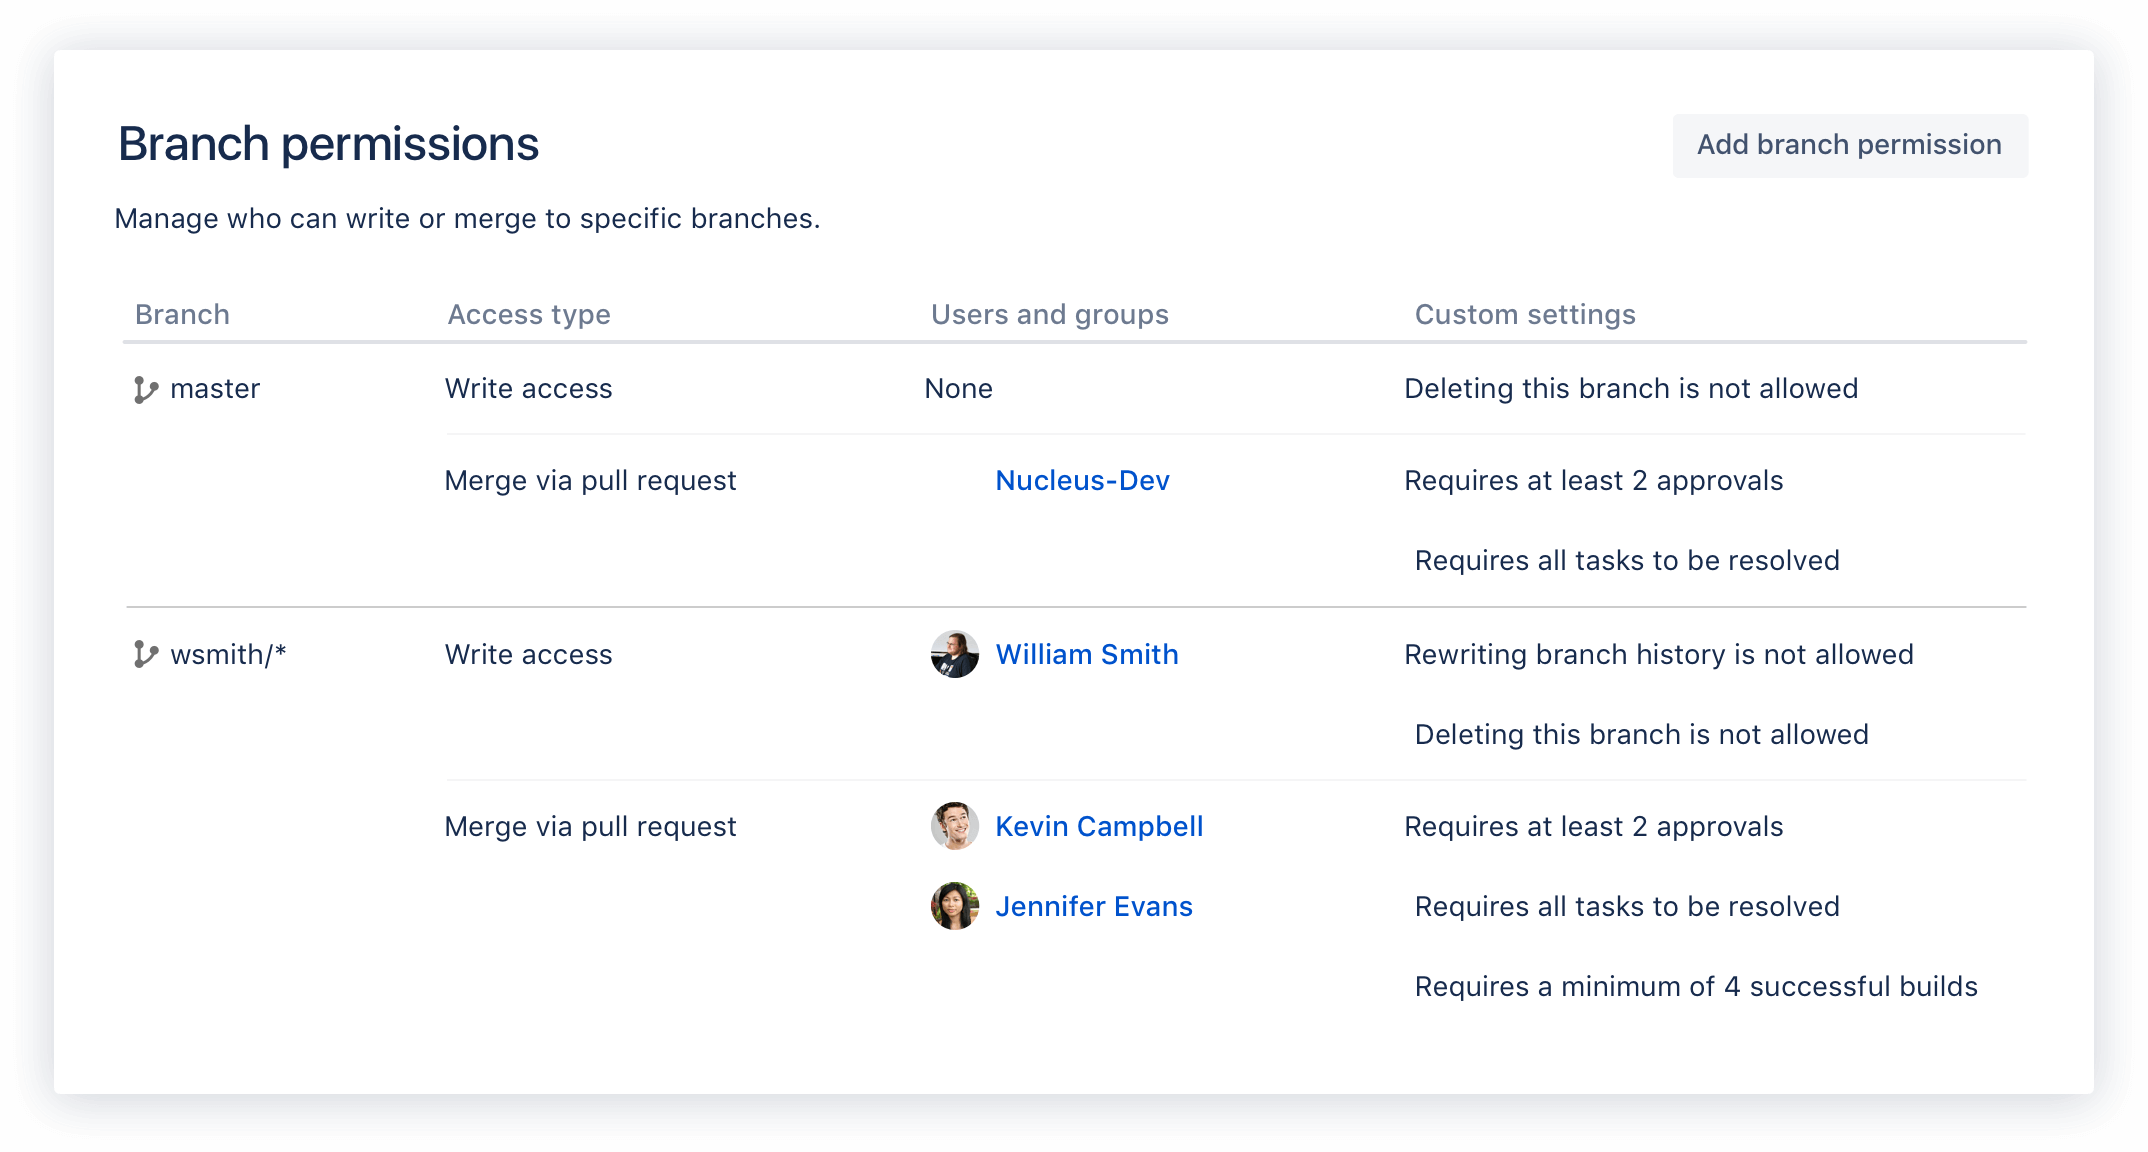Open Kevin Campbell's user profile link
Image resolution: width=2148 pixels, height=1152 pixels.
tap(1098, 827)
